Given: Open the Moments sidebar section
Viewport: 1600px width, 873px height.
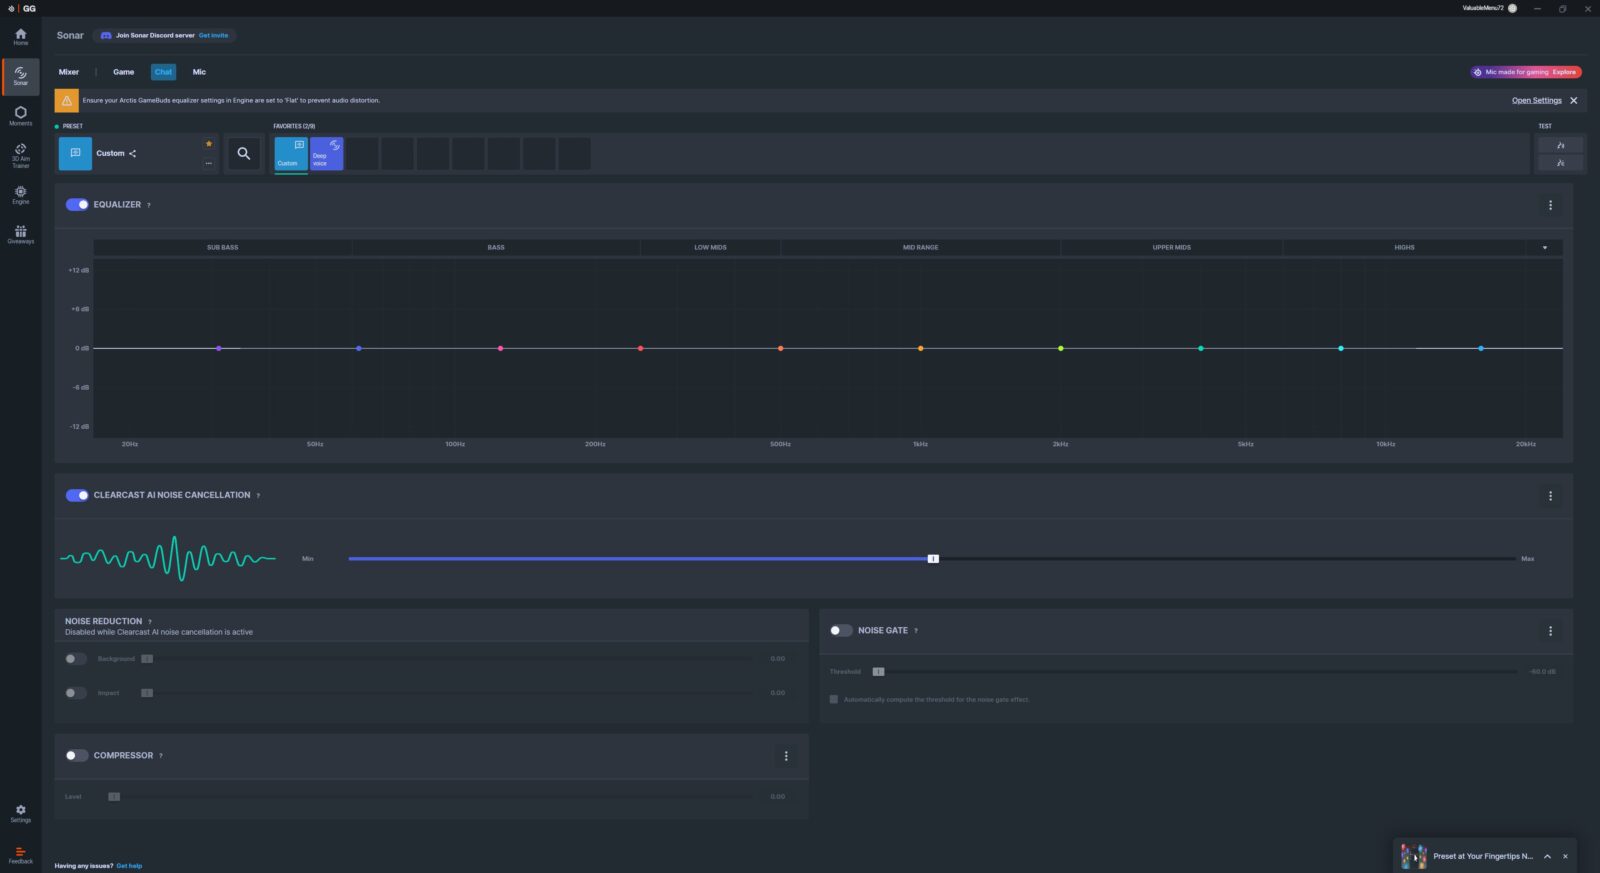Looking at the screenshot, I should [x=20, y=115].
